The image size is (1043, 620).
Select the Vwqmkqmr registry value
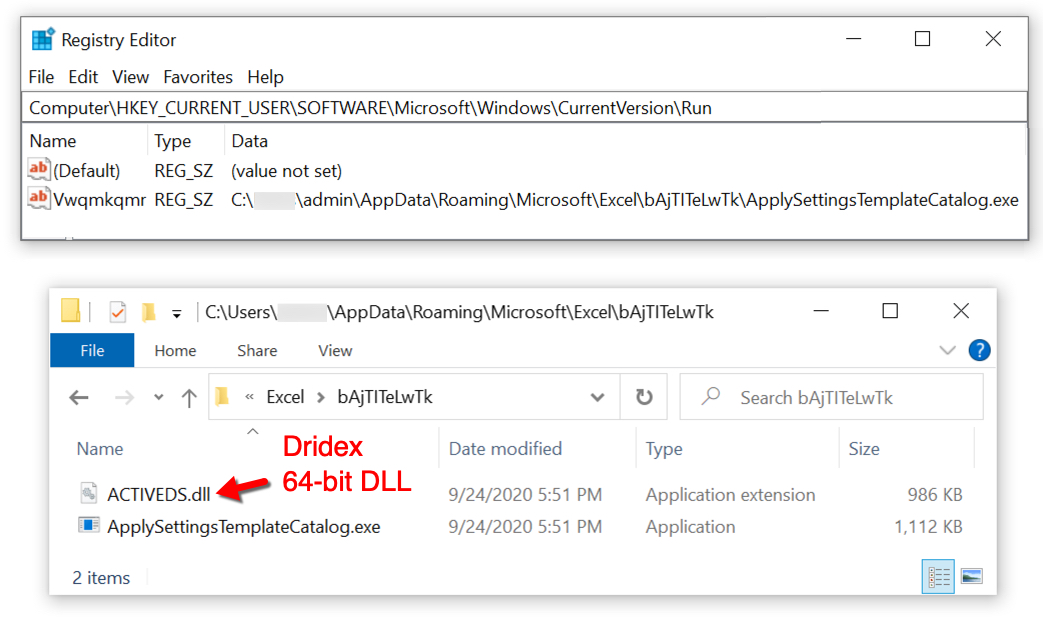coord(99,200)
